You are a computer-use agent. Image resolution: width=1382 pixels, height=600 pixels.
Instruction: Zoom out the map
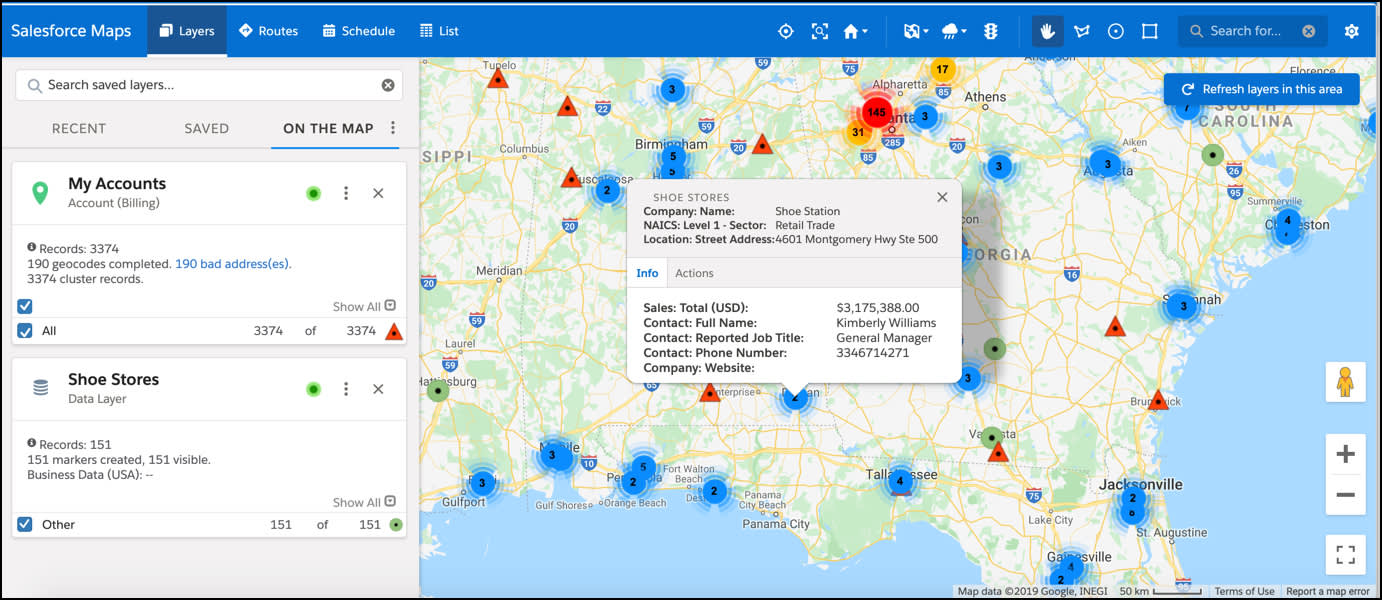[1345, 494]
